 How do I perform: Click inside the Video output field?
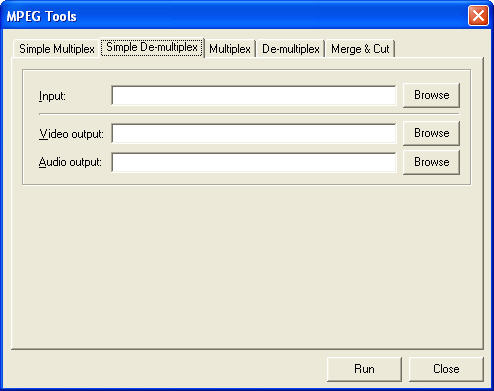(x=254, y=133)
